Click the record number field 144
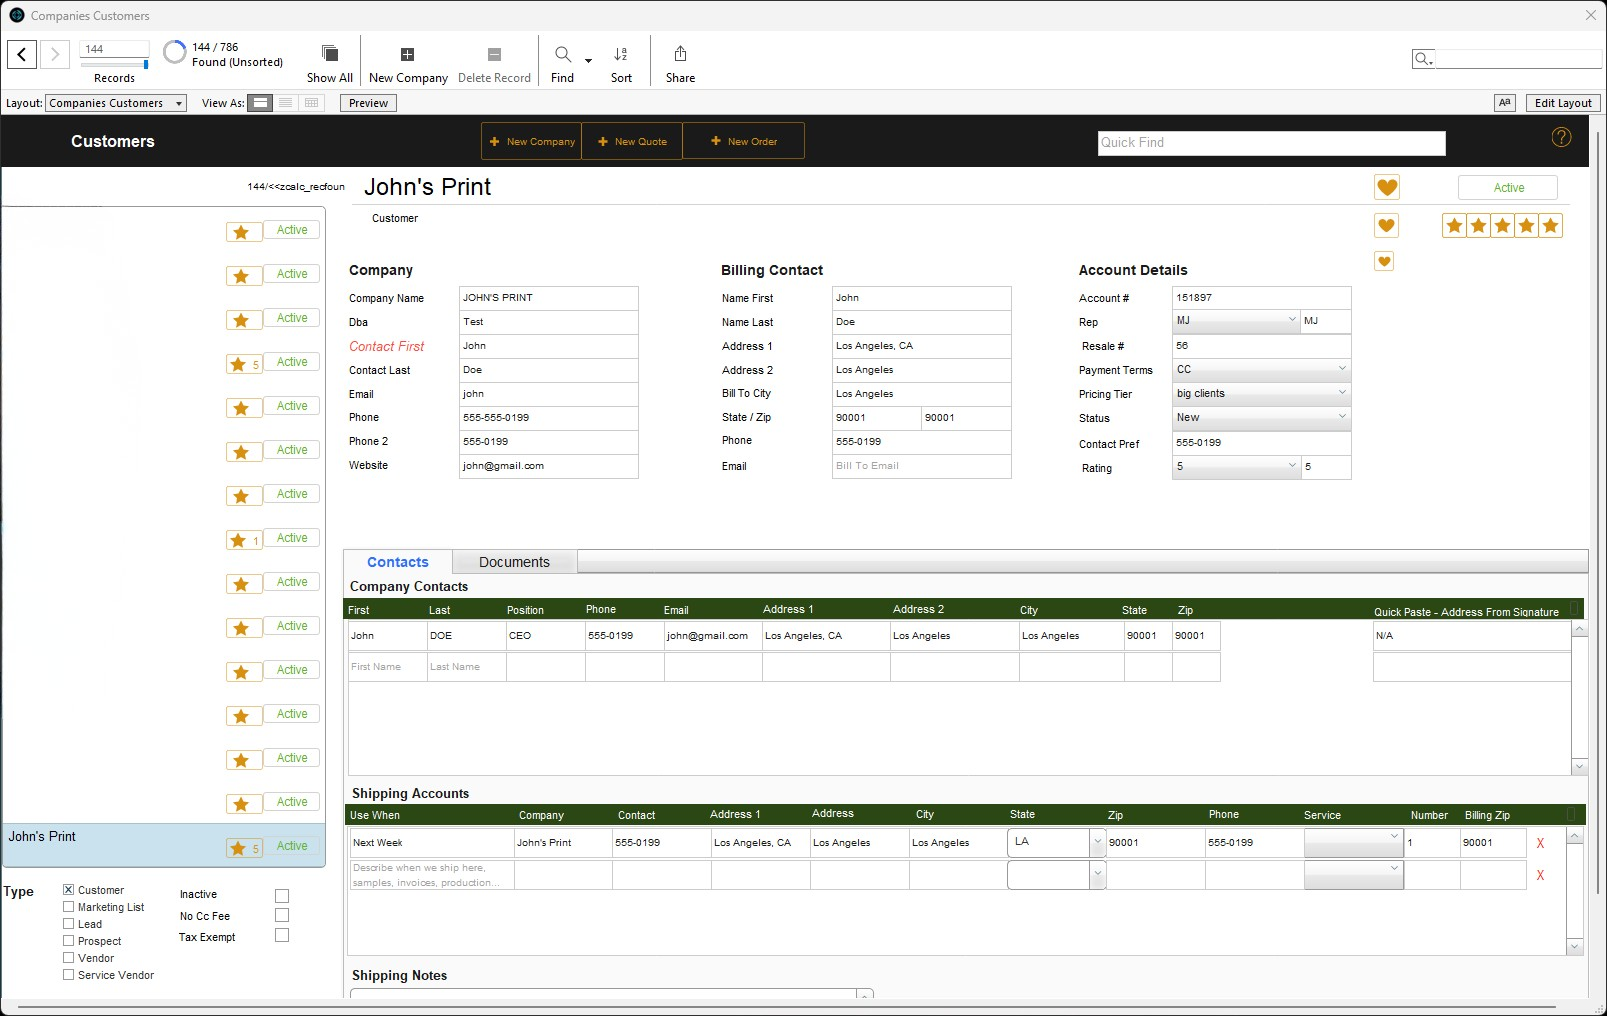Image resolution: width=1607 pixels, height=1016 pixels. tap(115, 49)
